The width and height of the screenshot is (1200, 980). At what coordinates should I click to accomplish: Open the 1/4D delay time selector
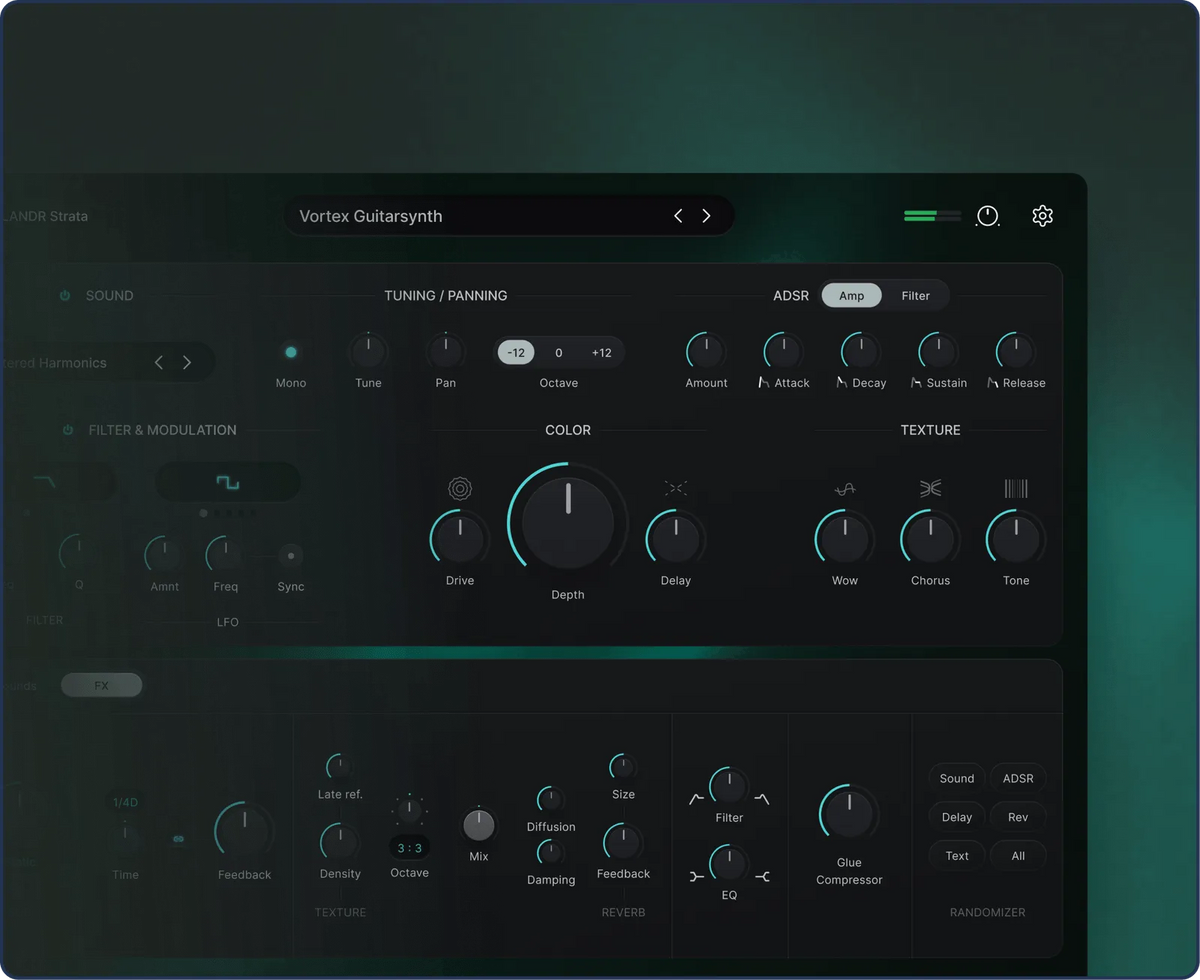125,802
